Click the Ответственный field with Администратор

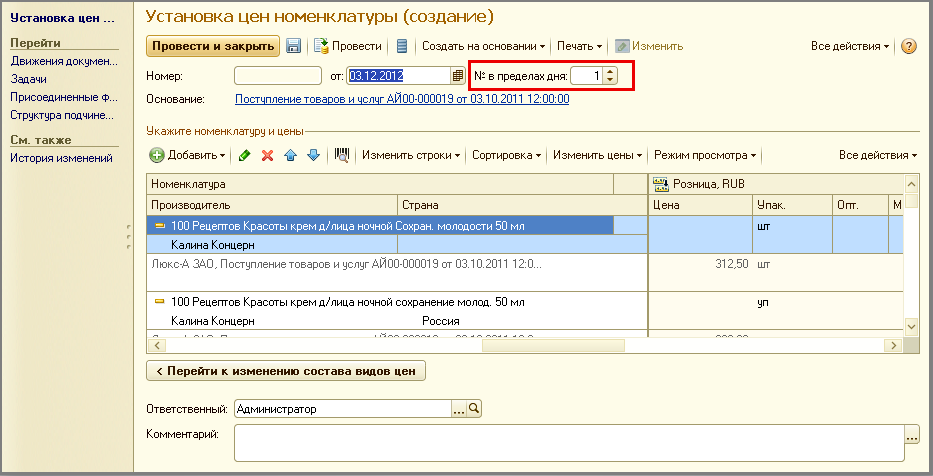coord(343,409)
